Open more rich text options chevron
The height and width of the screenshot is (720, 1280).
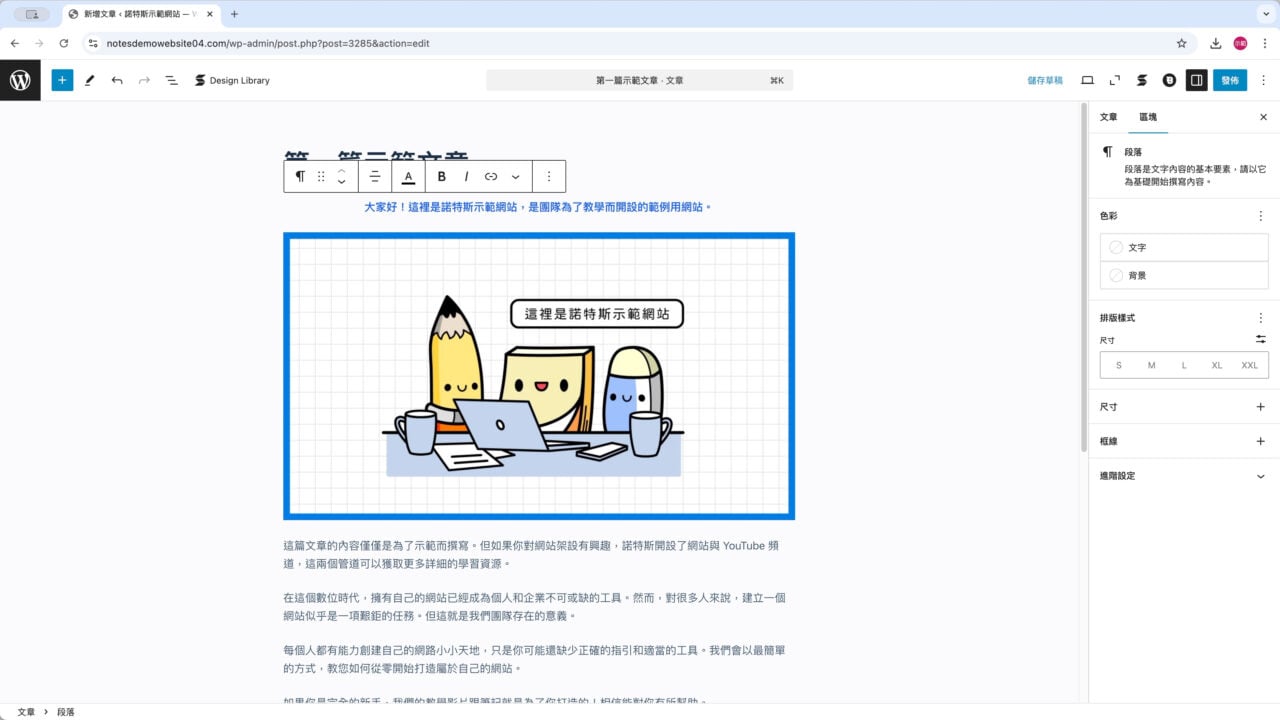(x=515, y=176)
